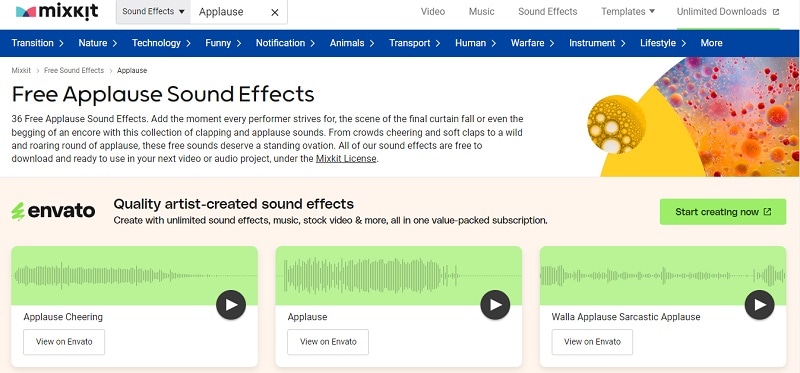Open the Music link in top navigation

click(482, 12)
